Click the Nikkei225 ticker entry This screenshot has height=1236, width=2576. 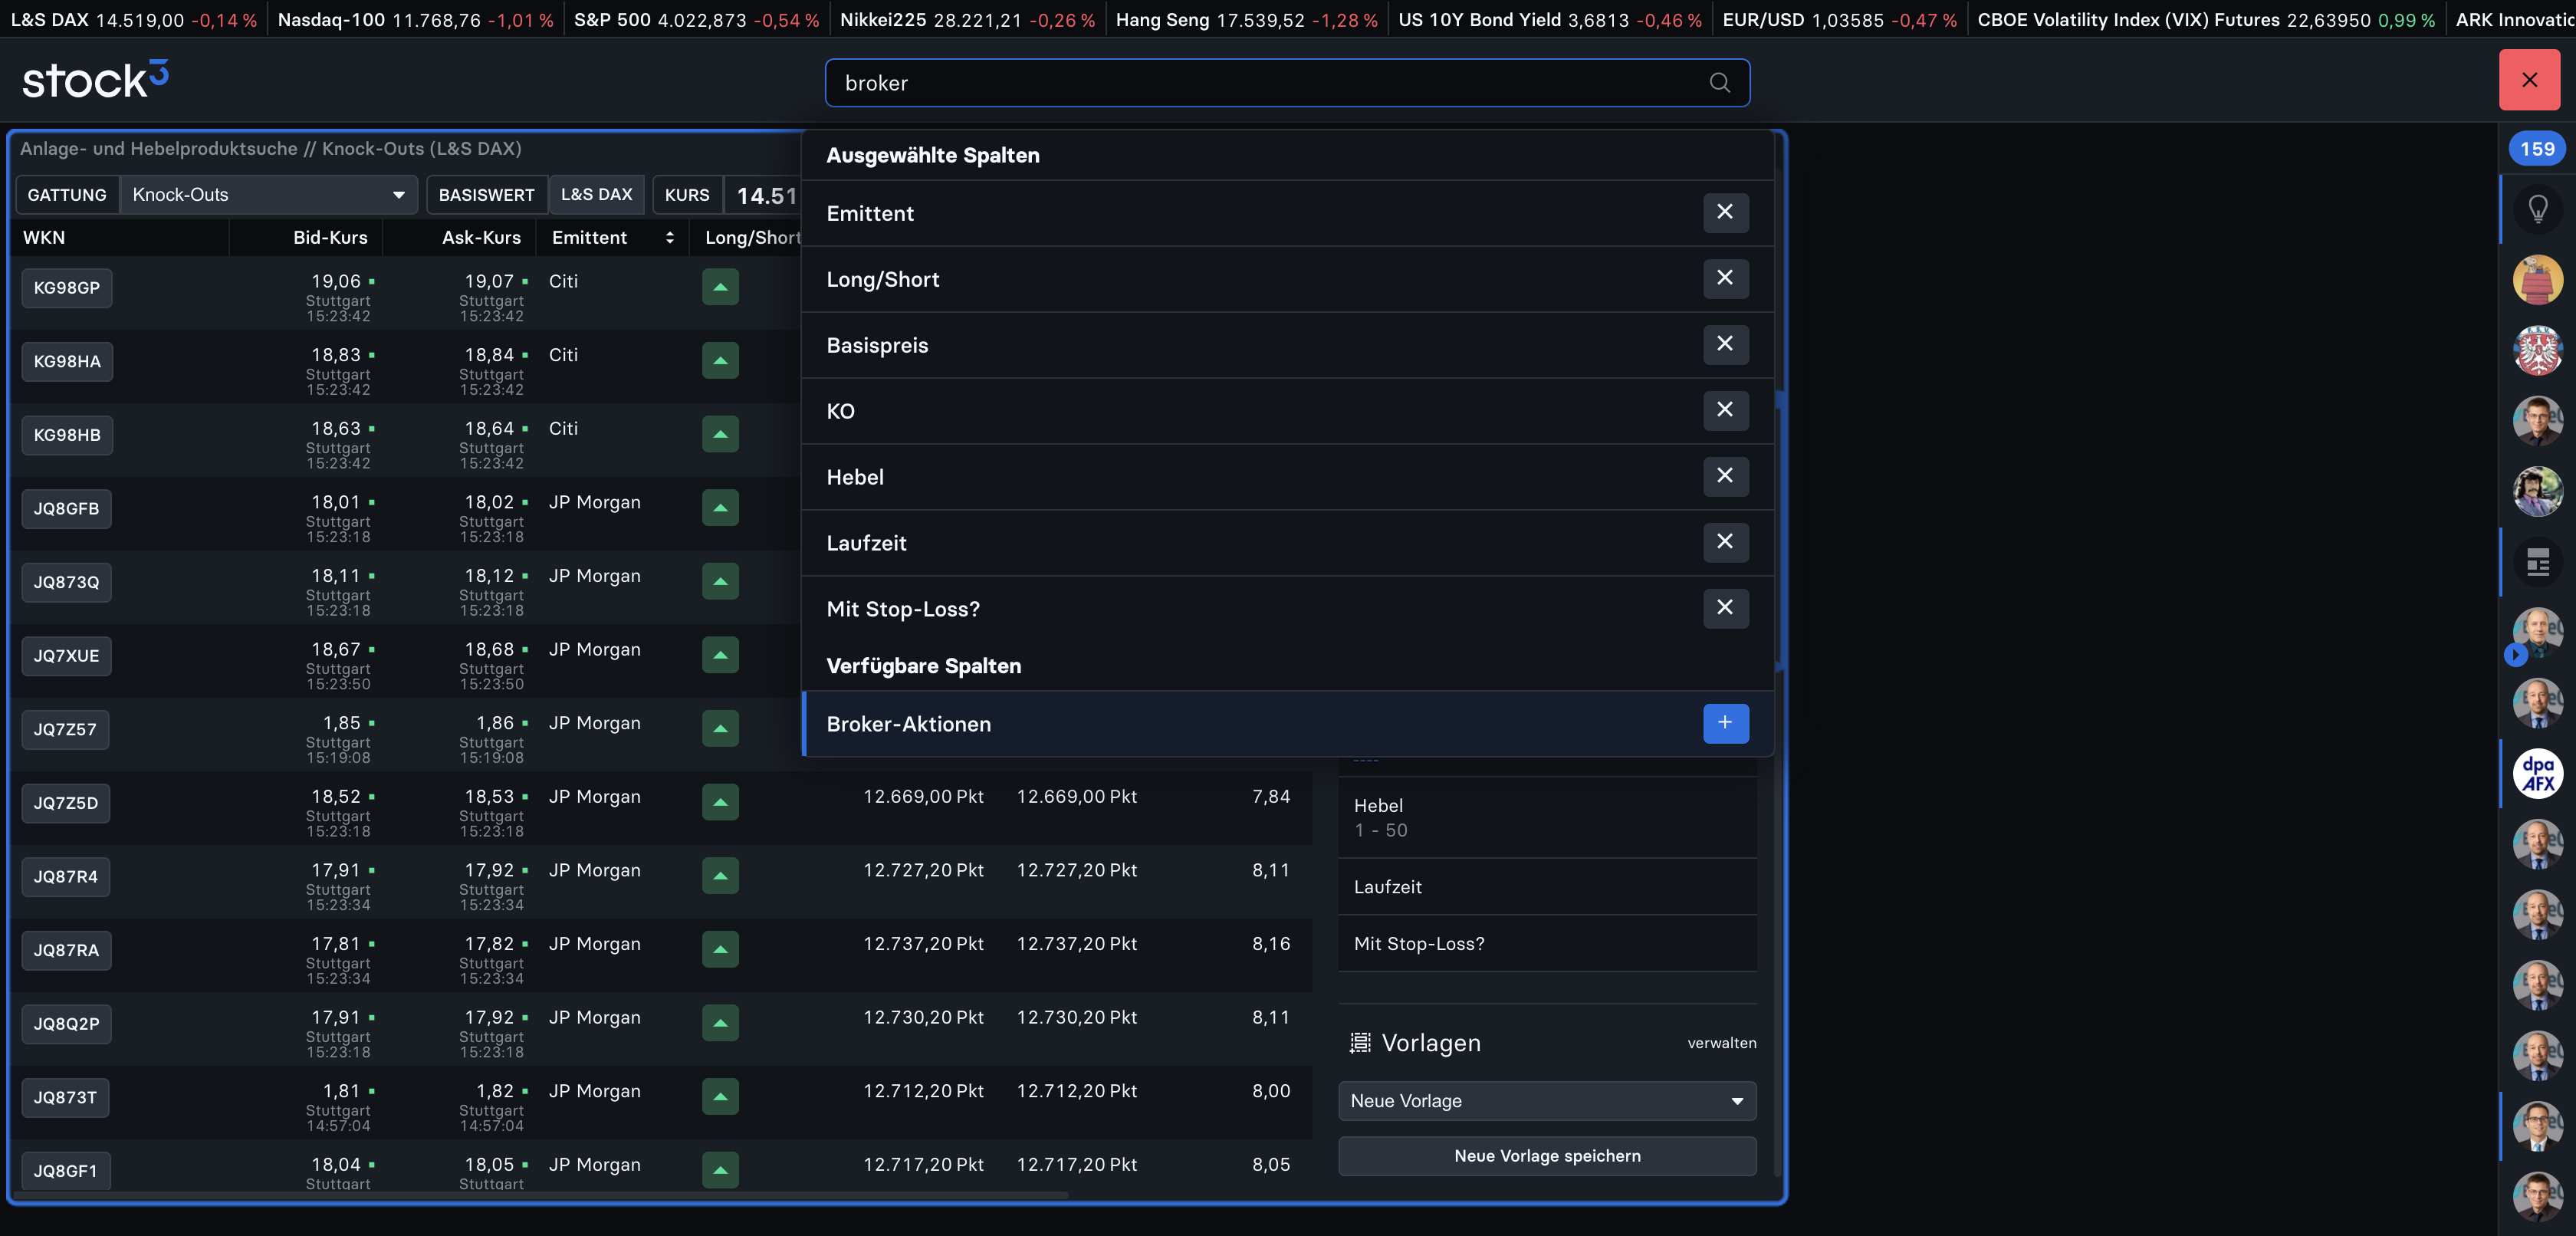pyautogui.click(x=967, y=20)
